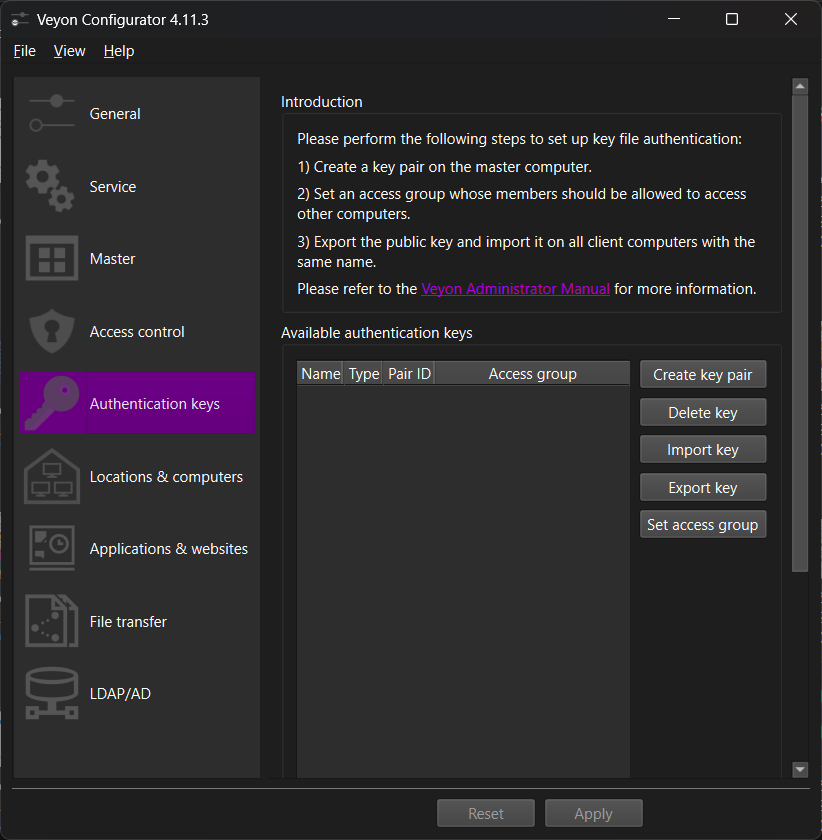Screen dimensions: 822x840
Task: Go to the LDAP/AD page label
Action: click(121, 694)
